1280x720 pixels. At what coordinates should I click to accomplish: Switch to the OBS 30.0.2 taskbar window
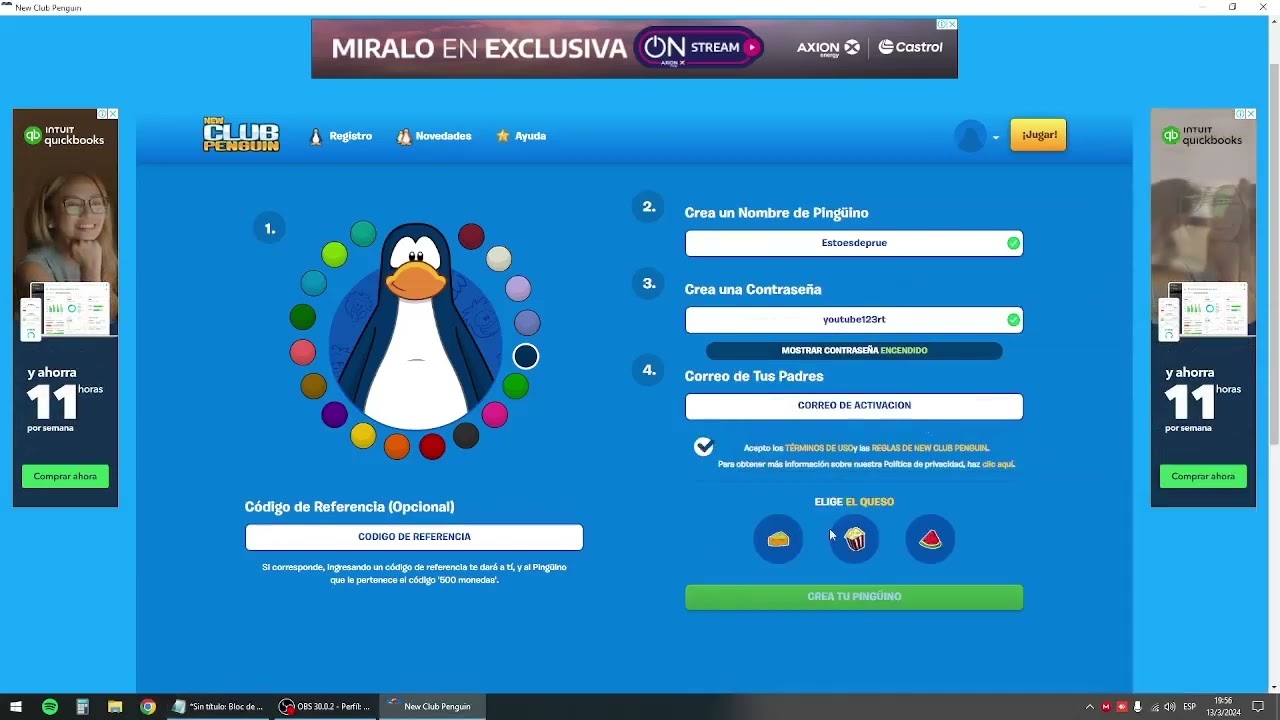point(325,707)
